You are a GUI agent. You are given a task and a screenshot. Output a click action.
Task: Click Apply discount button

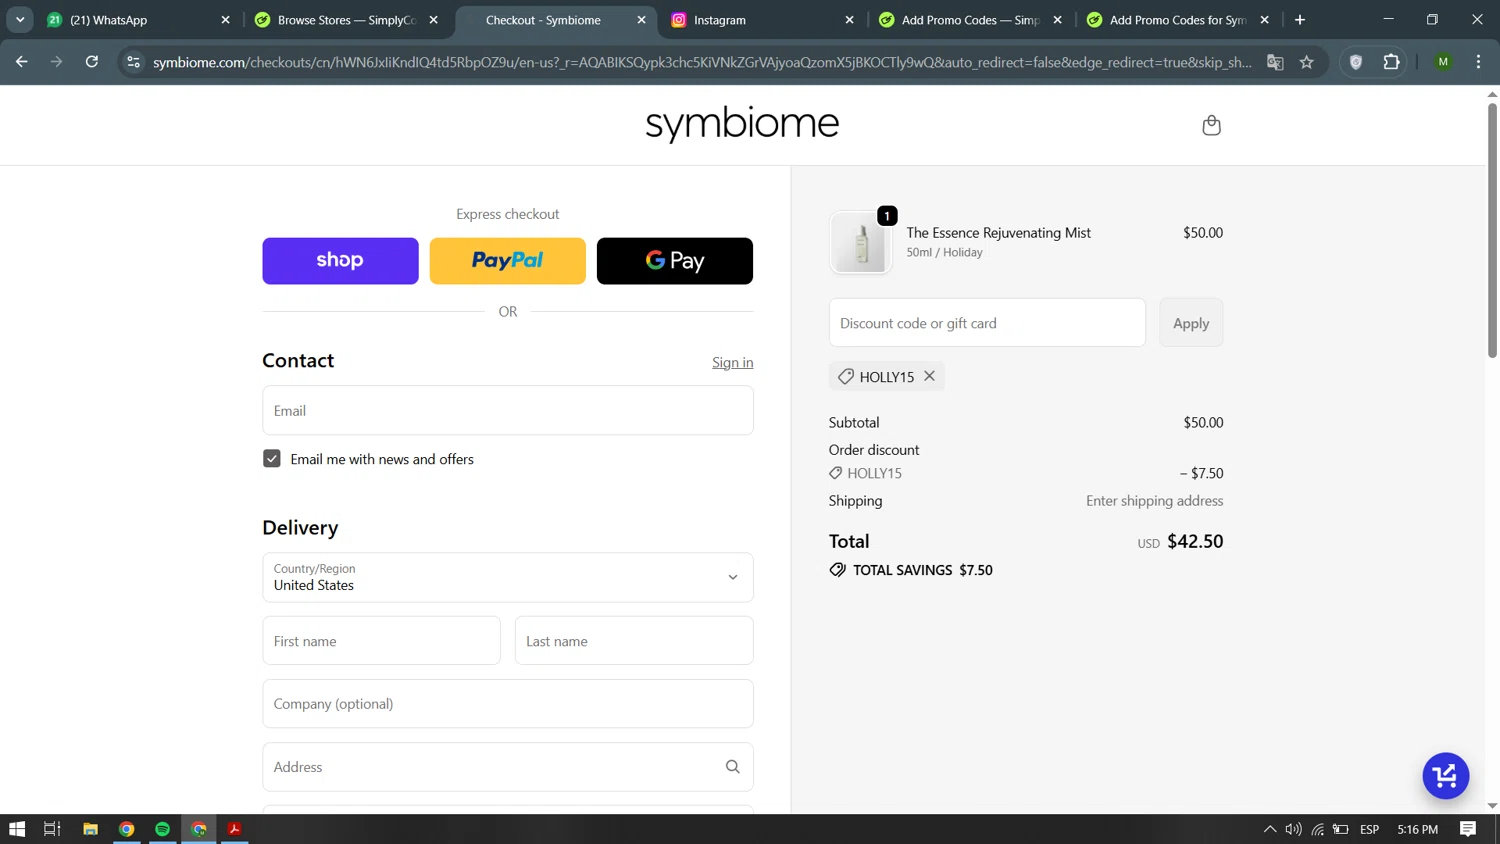coord(1191,323)
